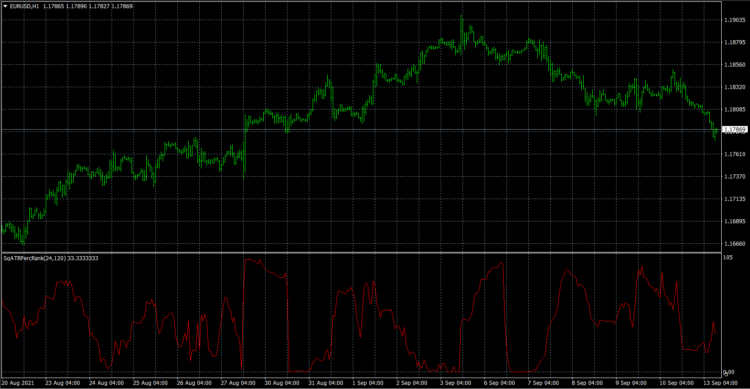Select the 20 Aug 2021 date label

(x=17, y=383)
